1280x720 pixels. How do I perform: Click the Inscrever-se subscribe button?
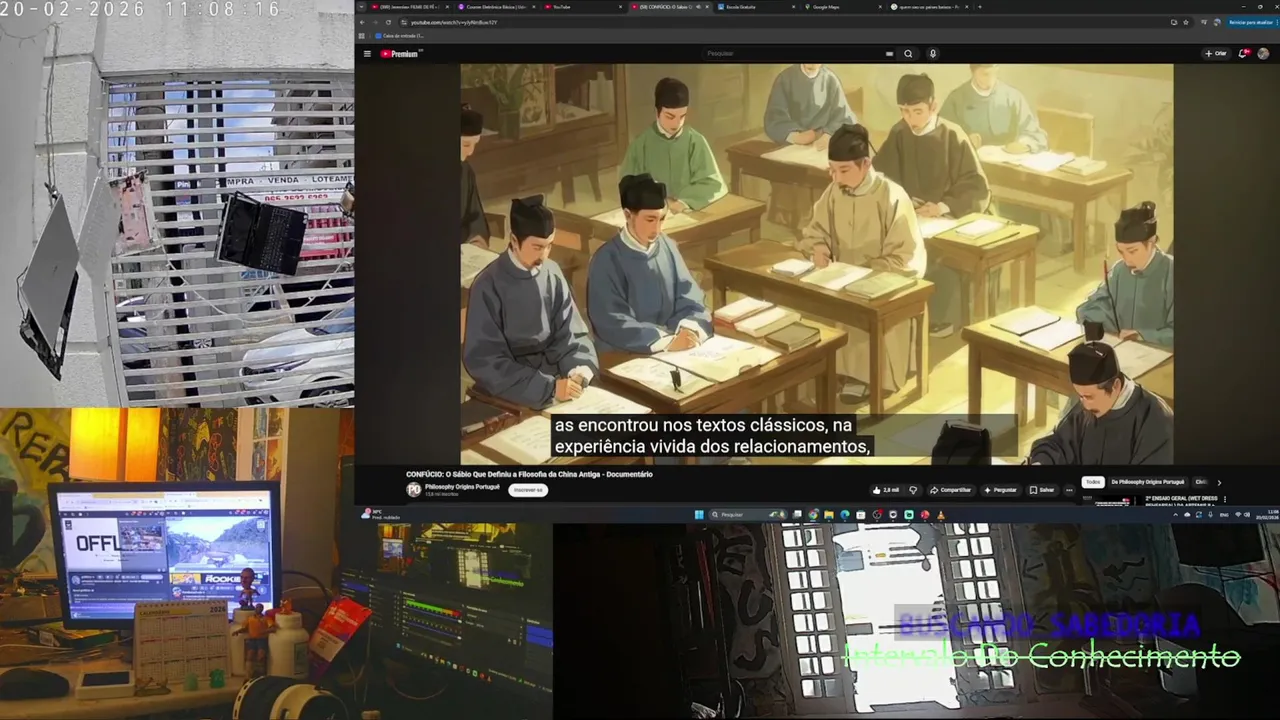pos(527,490)
